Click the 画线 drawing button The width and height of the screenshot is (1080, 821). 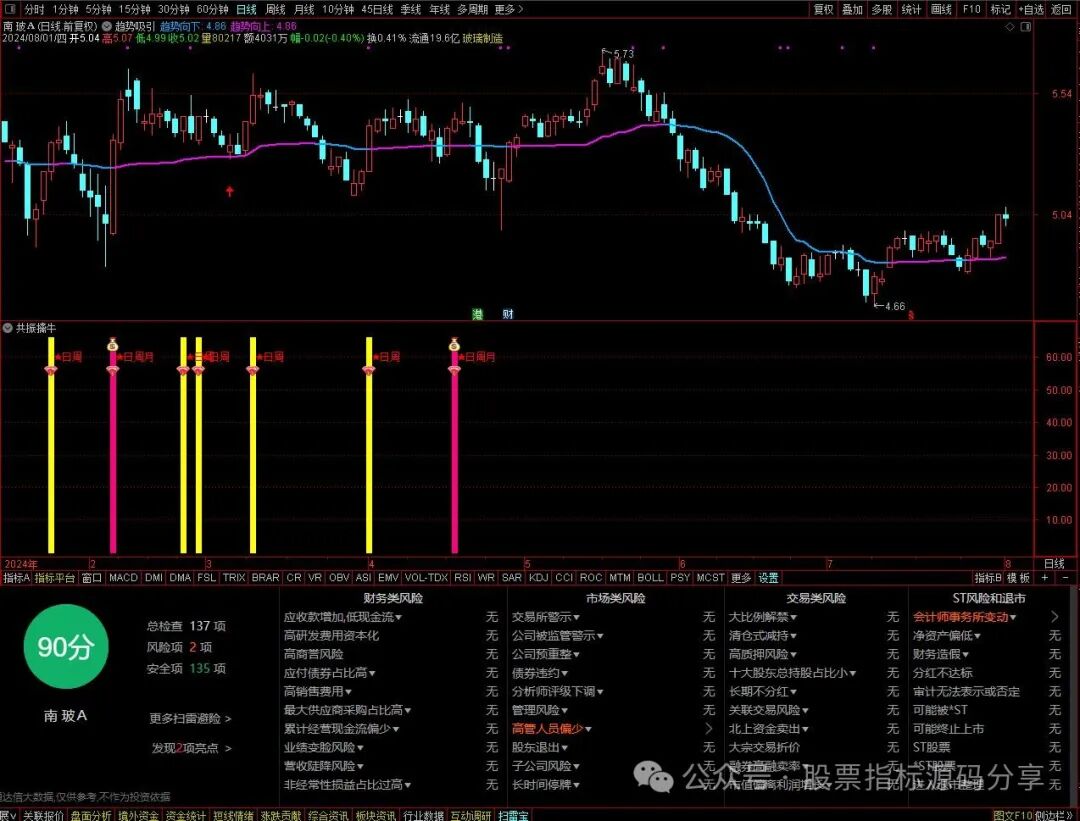(941, 9)
